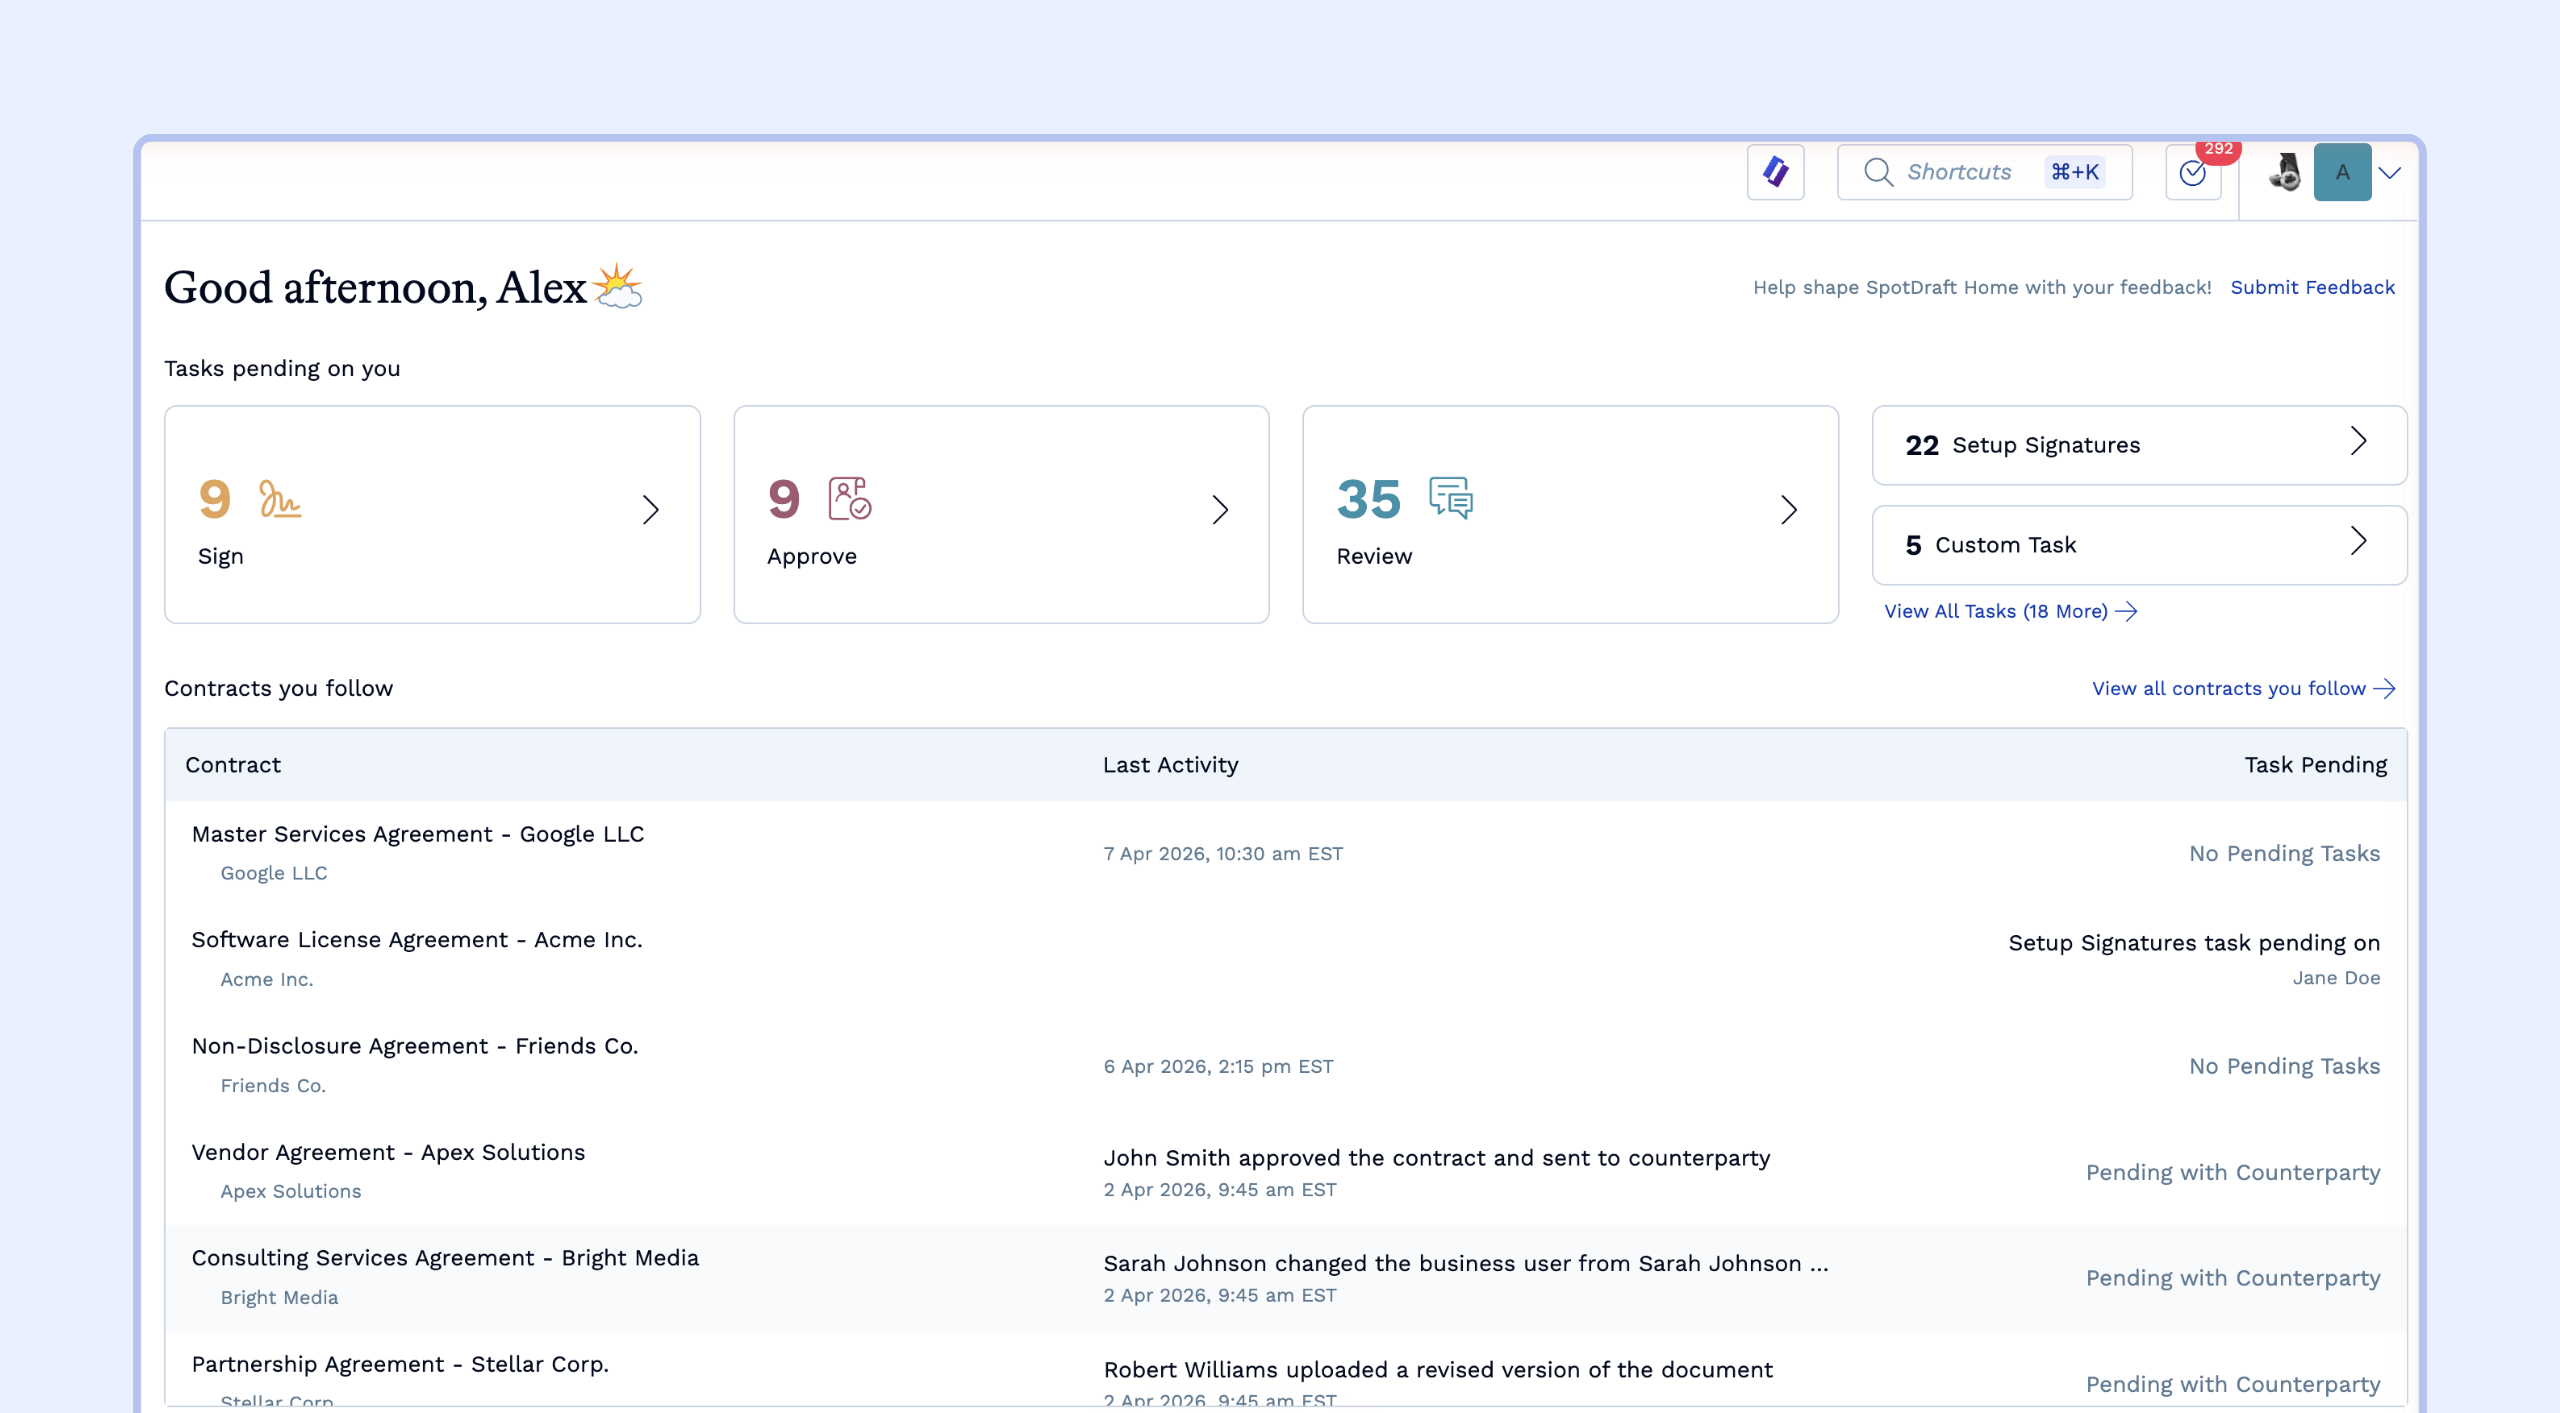Click the Review comments icon

pyautogui.click(x=1450, y=497)
